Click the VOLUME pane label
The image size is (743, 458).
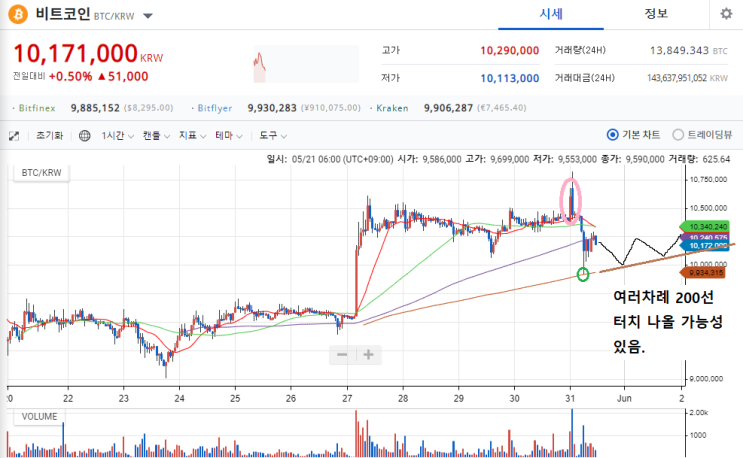pyautogui.click(x=39, y=417)
